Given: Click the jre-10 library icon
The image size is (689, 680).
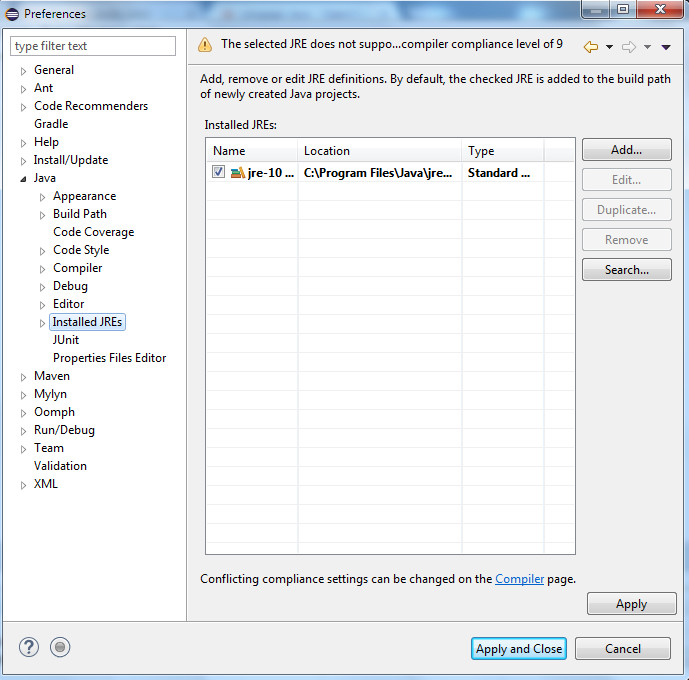Looking at the screenshot, I should (237, 173).
